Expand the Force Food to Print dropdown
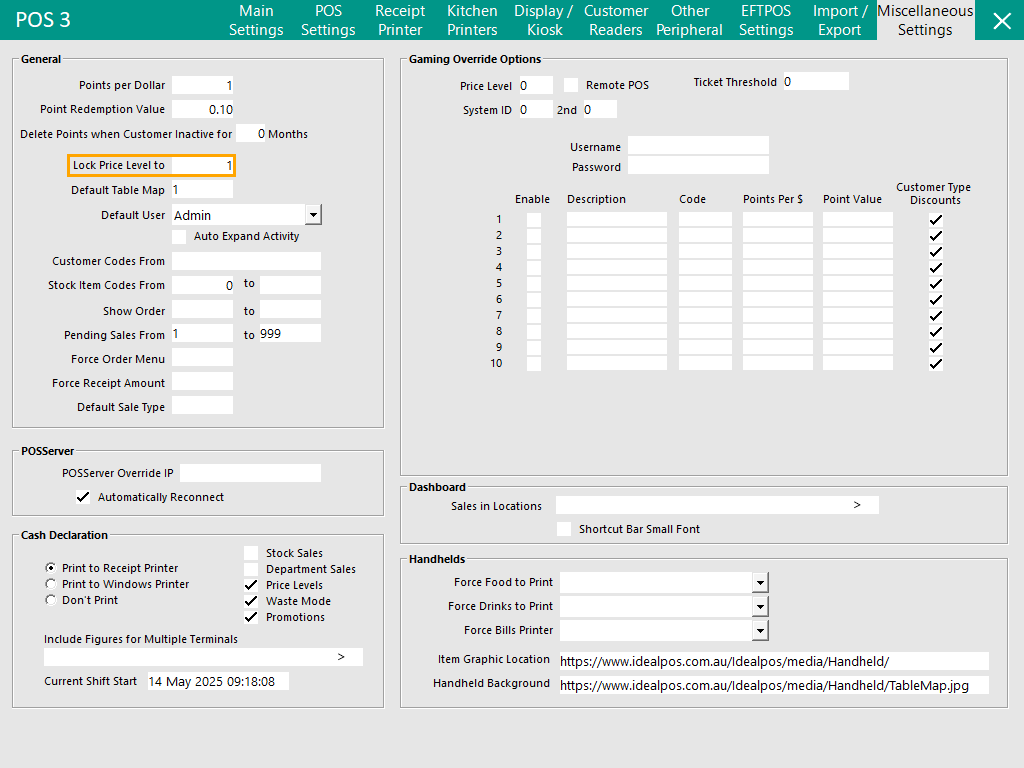Screen dimensions: 1024x768 pos(760,582)
